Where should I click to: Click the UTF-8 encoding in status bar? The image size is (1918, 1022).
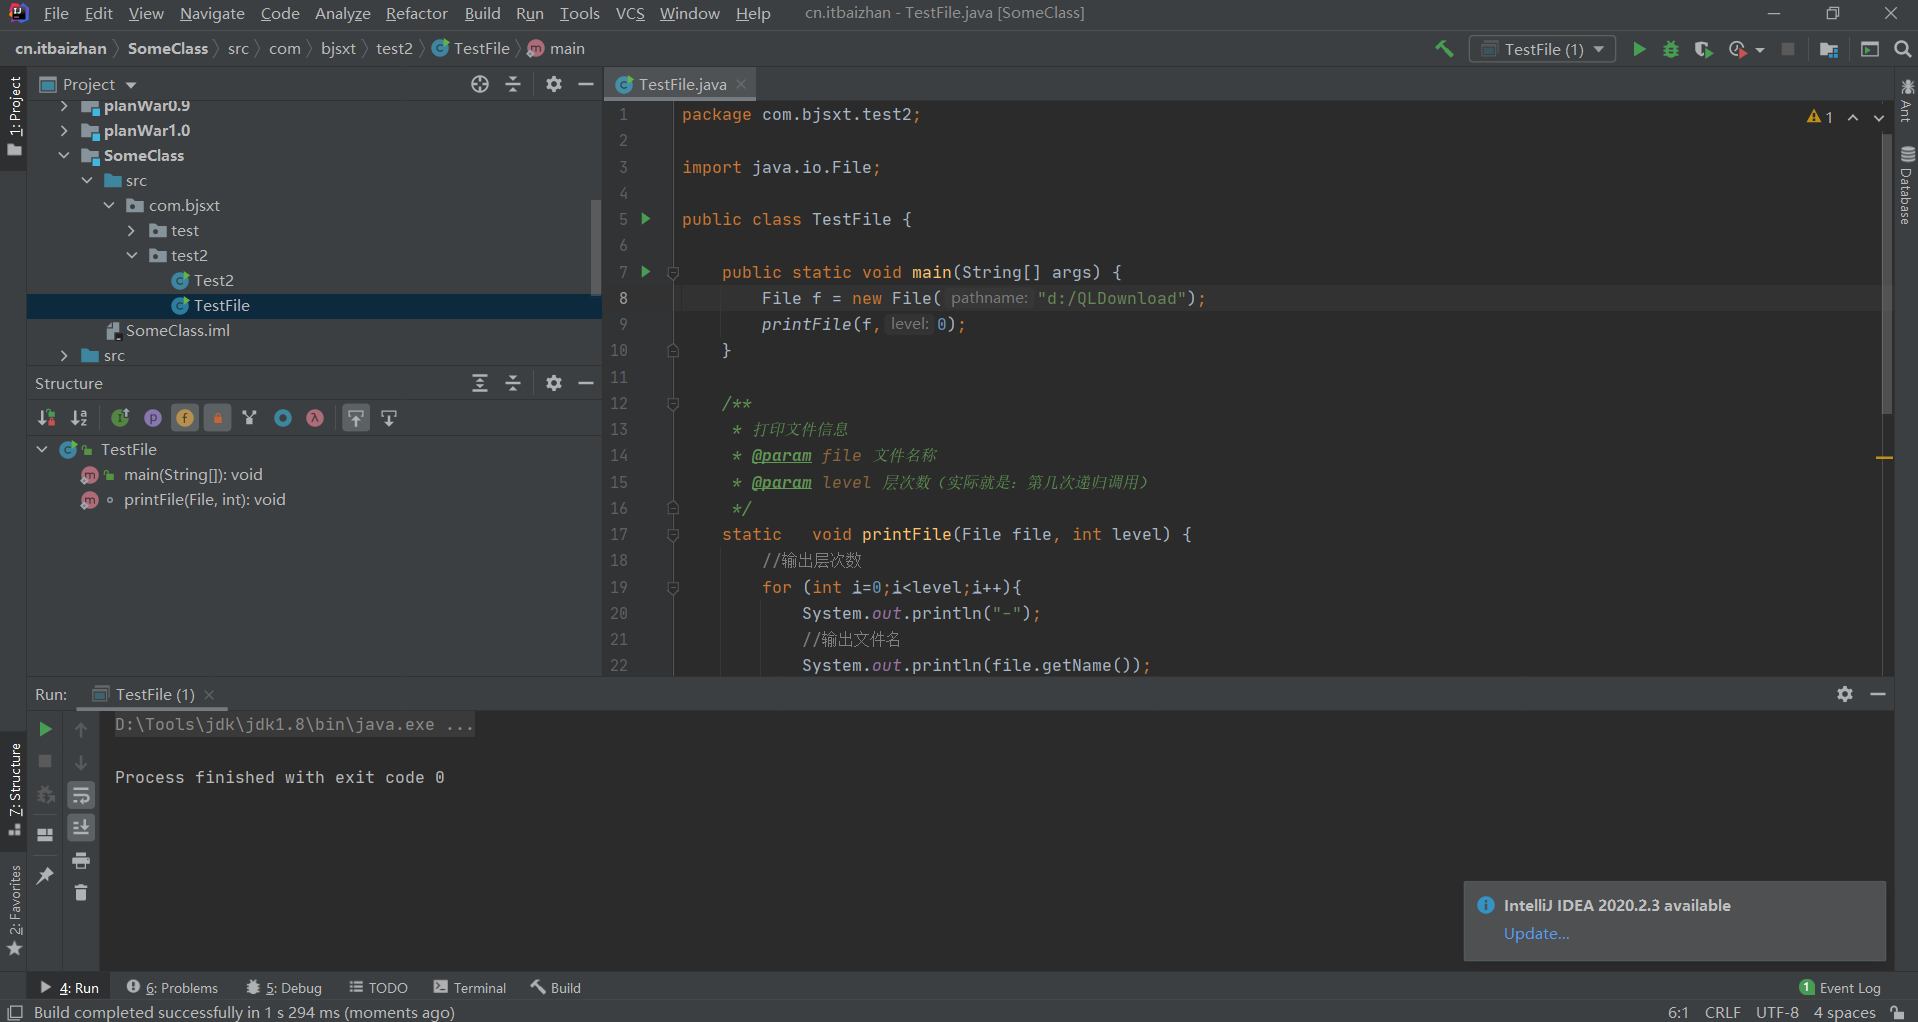tap(1777, 1012)
